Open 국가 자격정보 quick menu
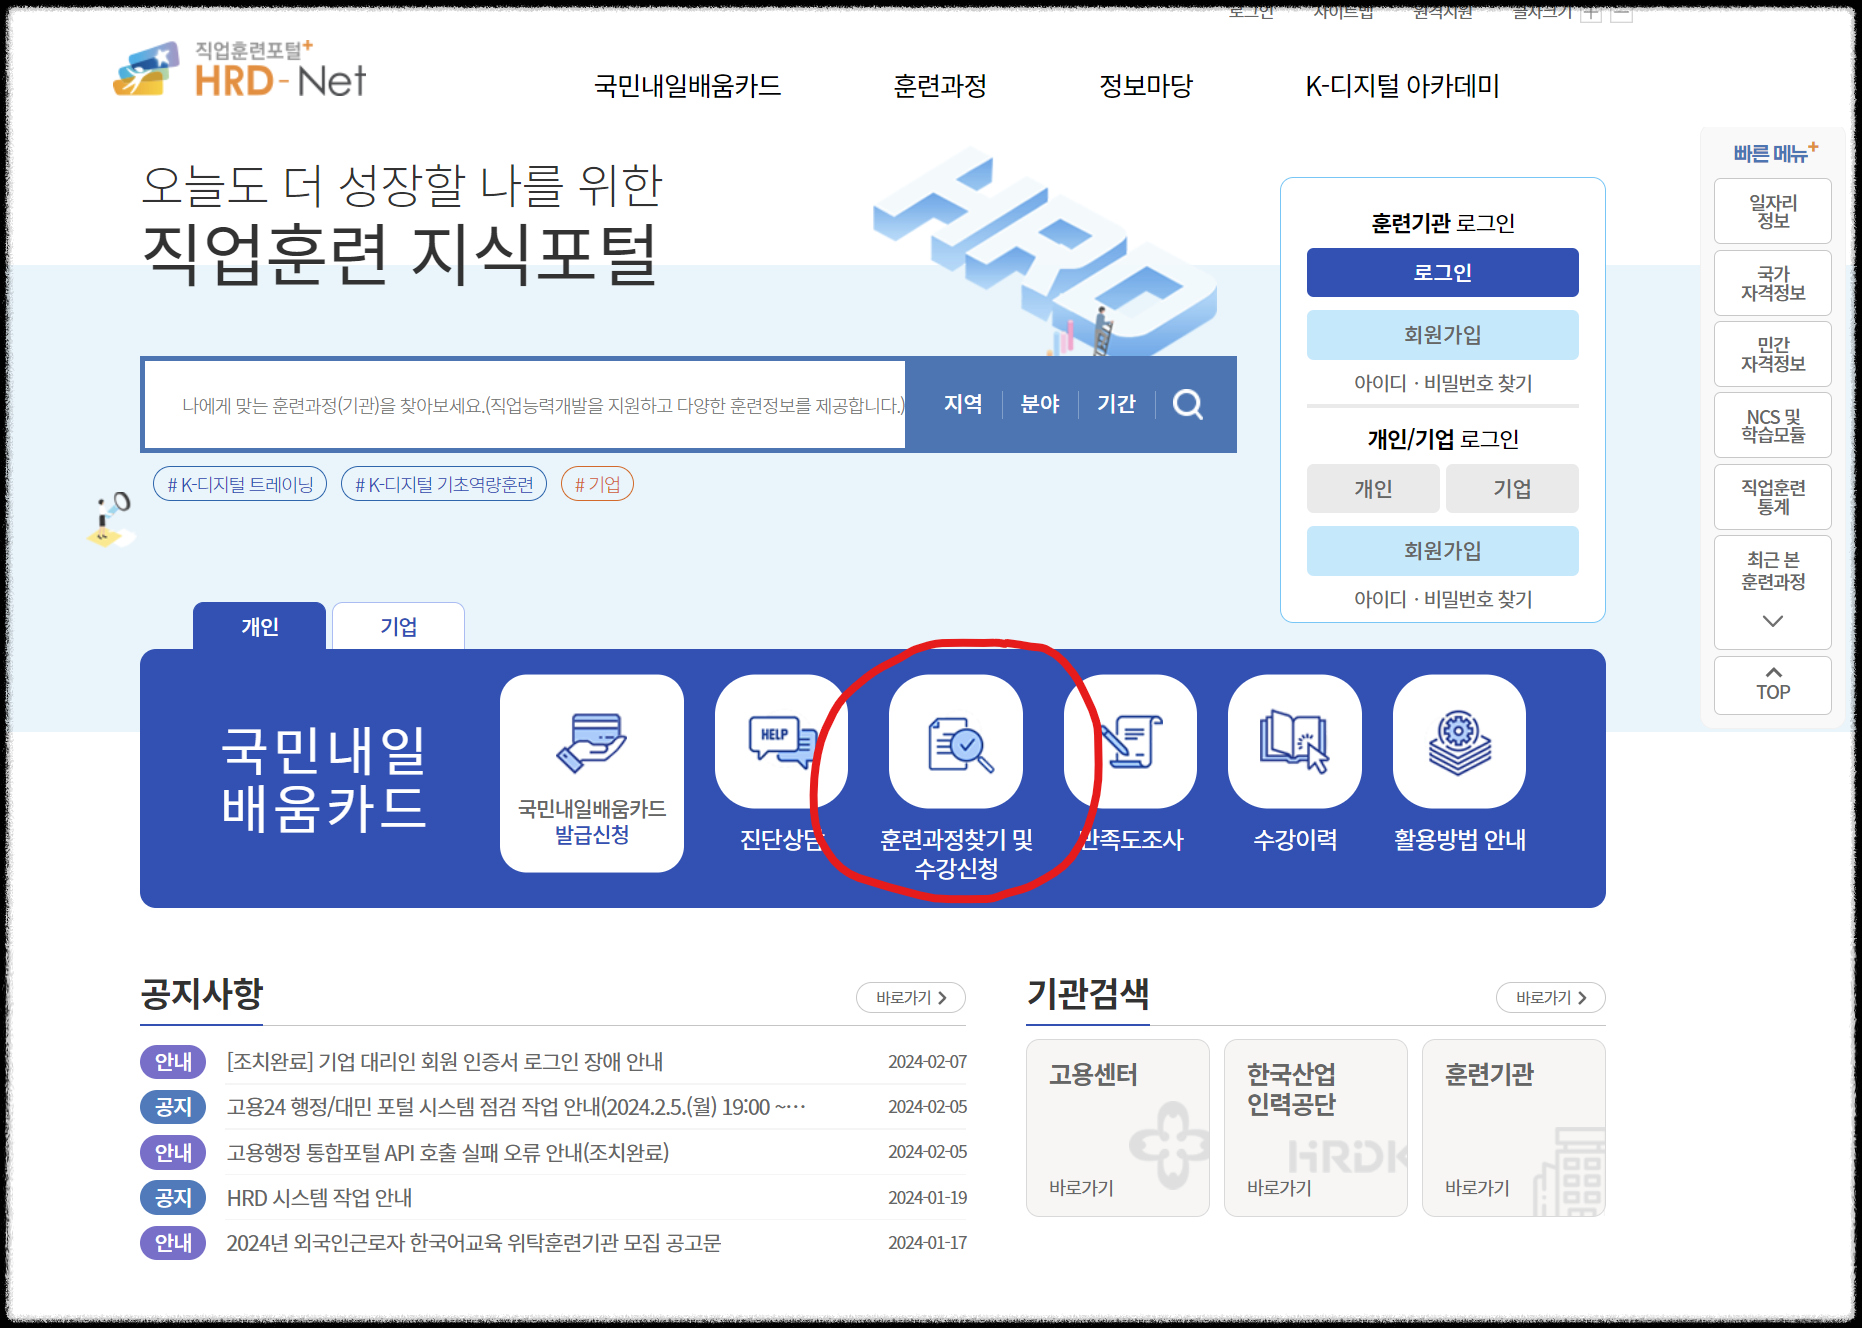Screen dimensions: 1862x1328 coord(1773,283)
